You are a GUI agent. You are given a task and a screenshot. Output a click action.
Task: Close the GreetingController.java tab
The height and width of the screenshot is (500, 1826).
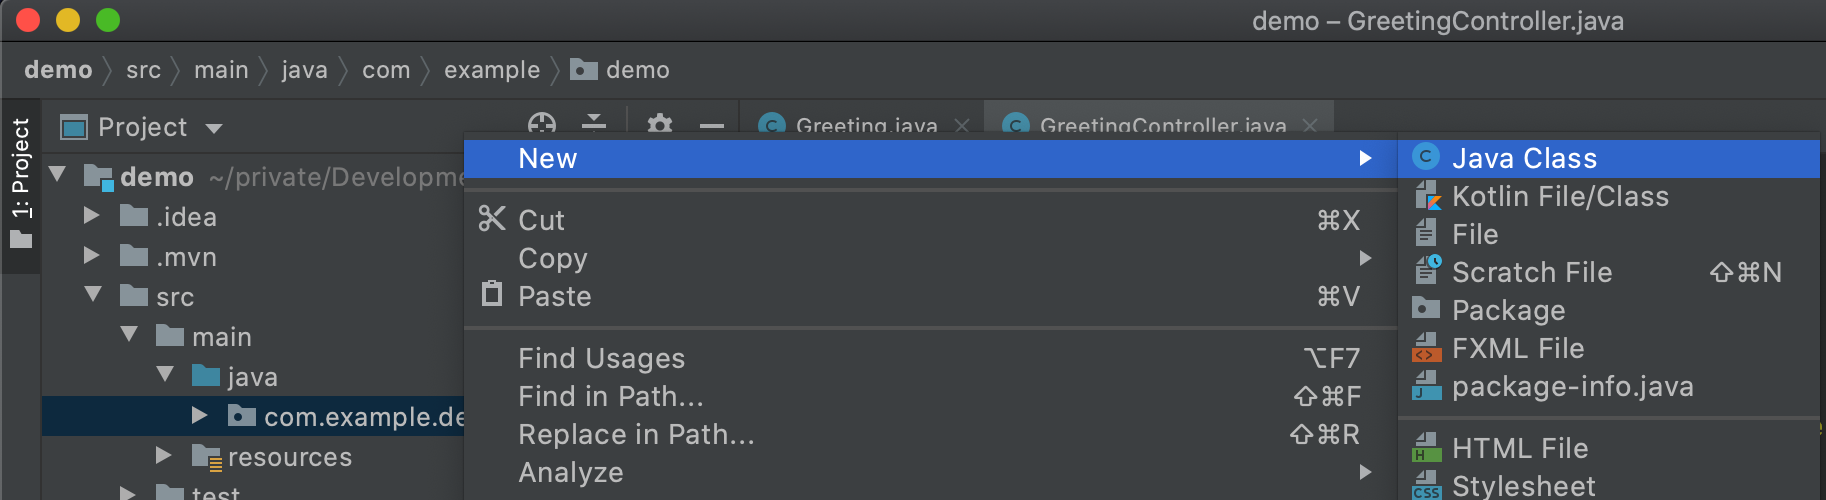coord(1310,126)
